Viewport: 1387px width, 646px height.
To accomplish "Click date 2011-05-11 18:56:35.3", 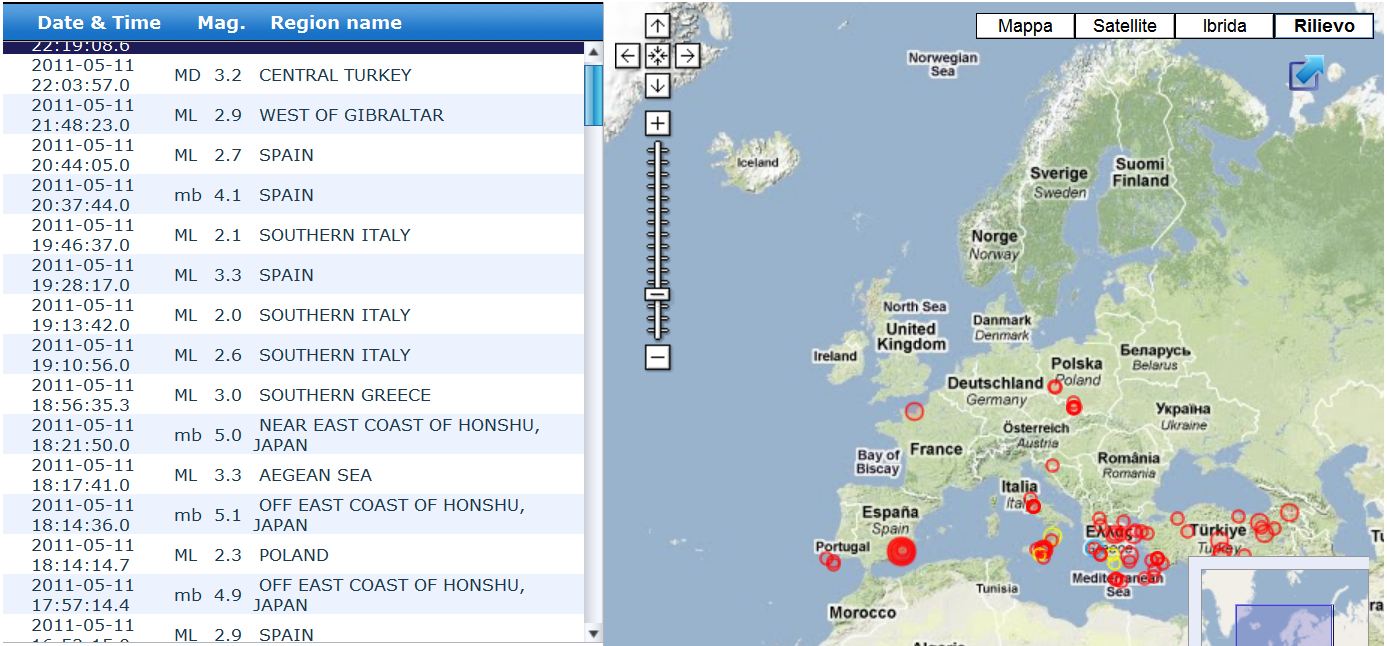I will 82,394.
